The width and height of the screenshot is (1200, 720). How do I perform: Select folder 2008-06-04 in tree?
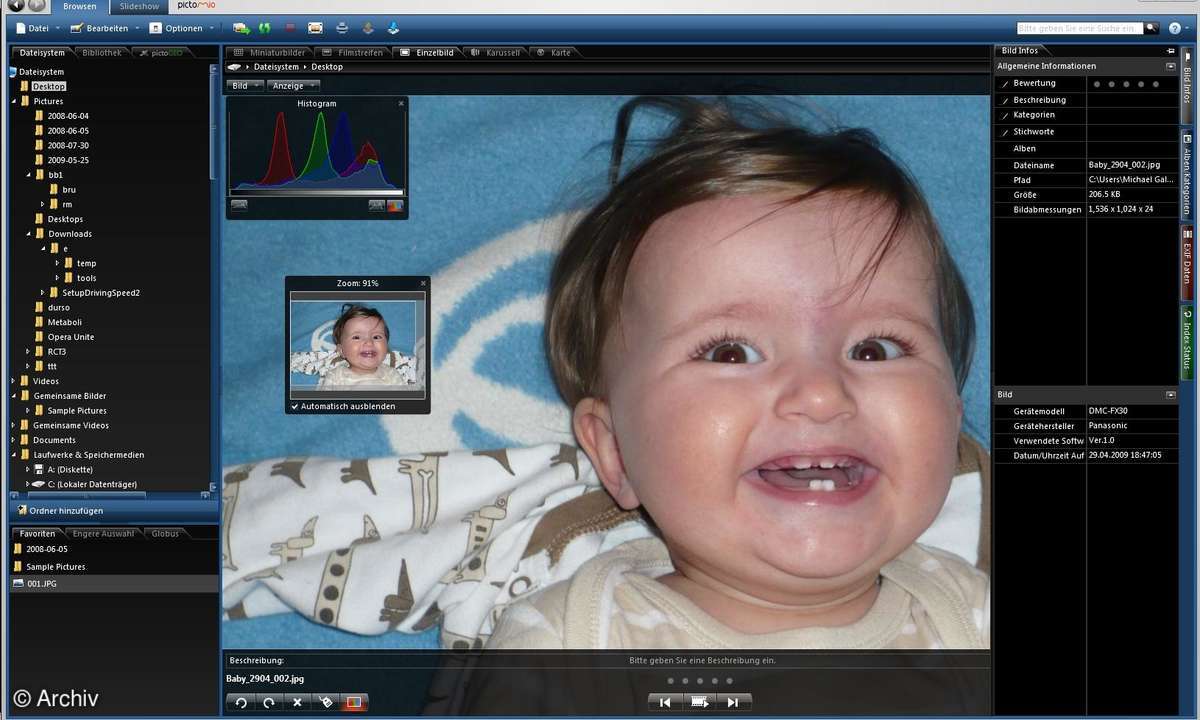point(68,116)
